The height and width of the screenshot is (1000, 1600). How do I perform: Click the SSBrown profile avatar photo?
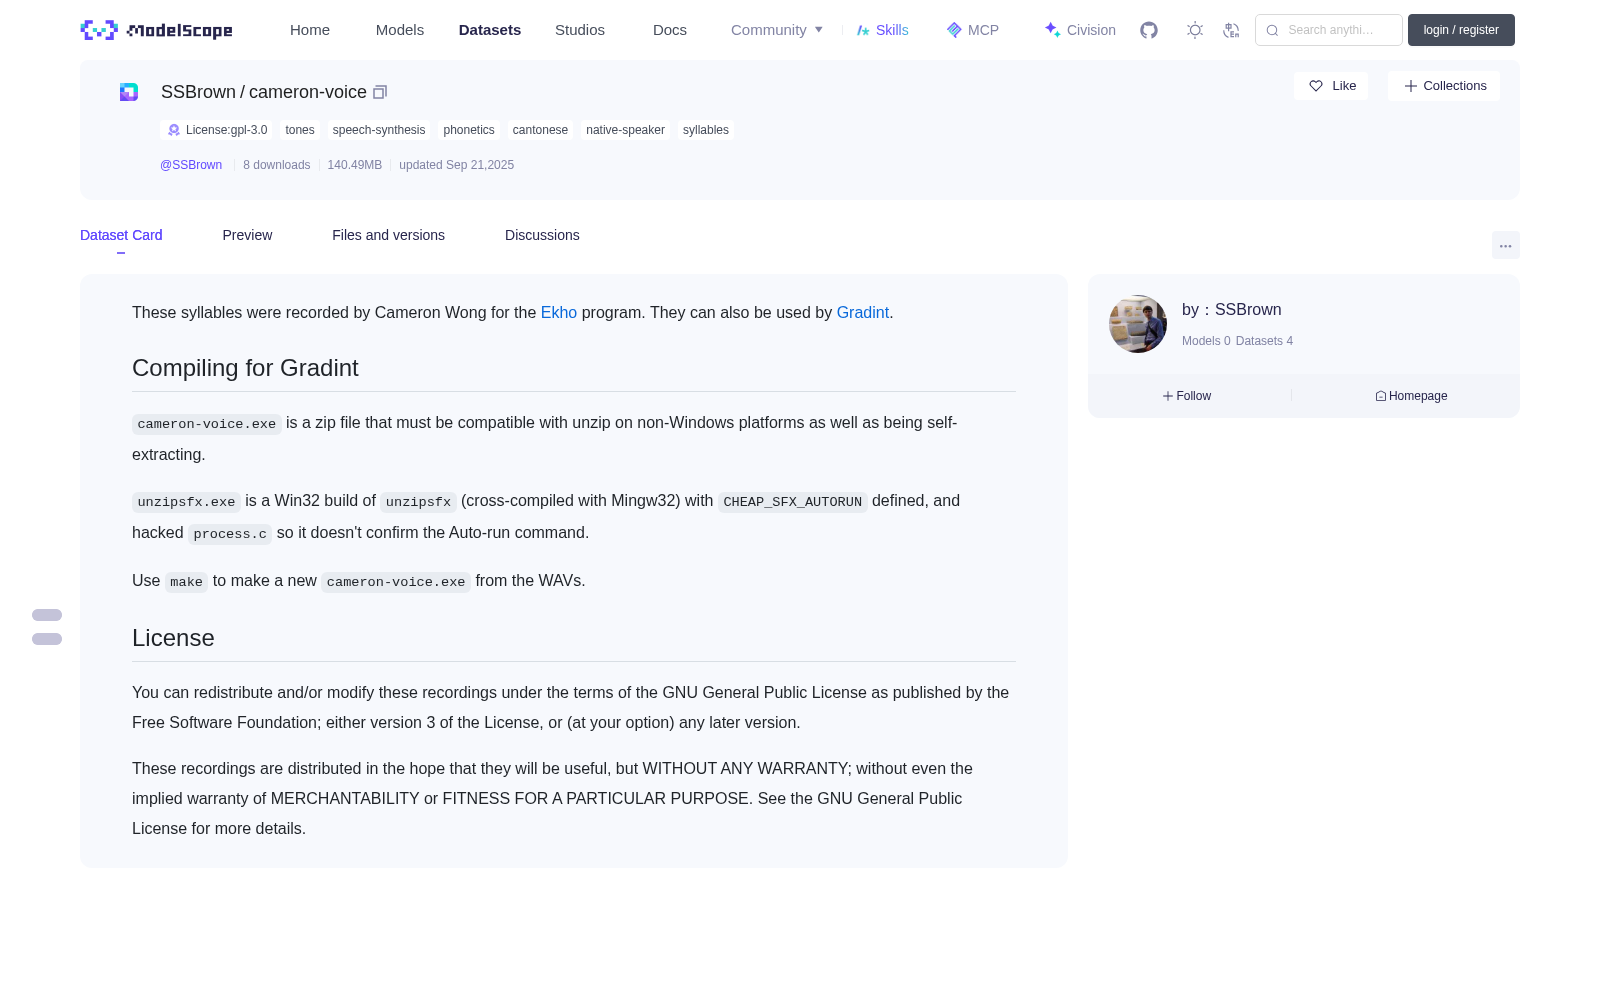pos(1138,324)
